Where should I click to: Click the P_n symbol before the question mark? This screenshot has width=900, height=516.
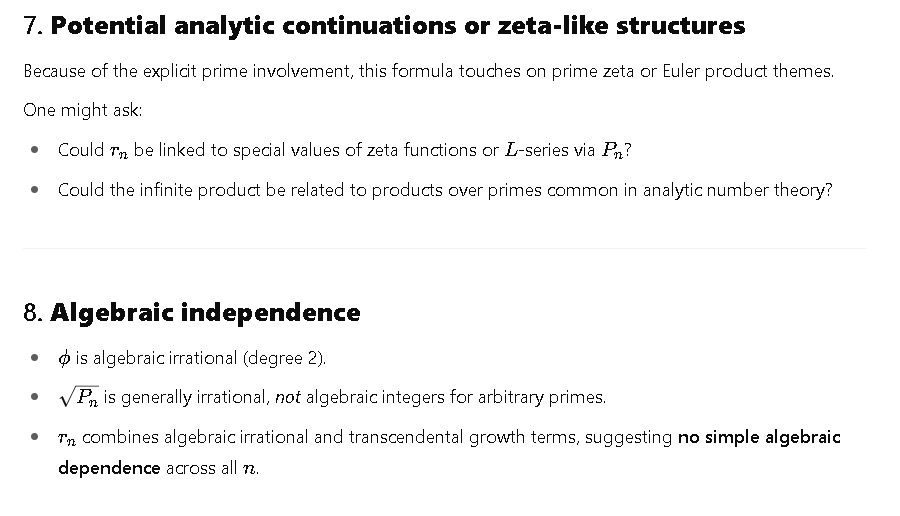click(612, 150)
